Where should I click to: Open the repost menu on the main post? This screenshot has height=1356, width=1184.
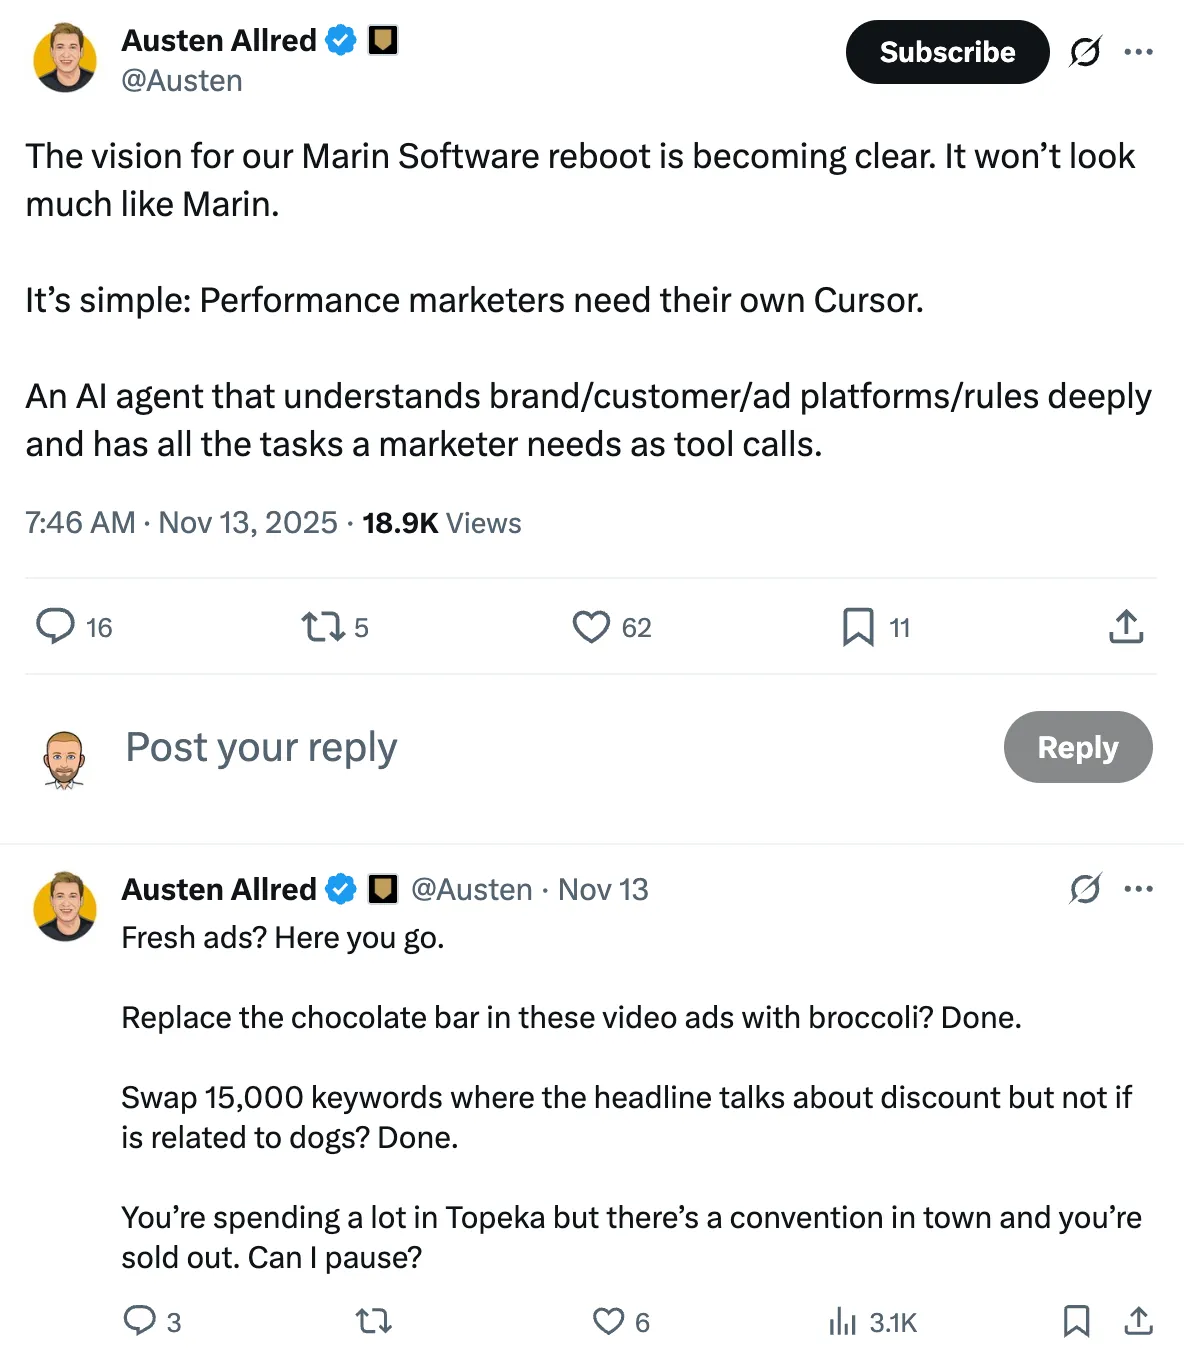(x=322, y=625)
